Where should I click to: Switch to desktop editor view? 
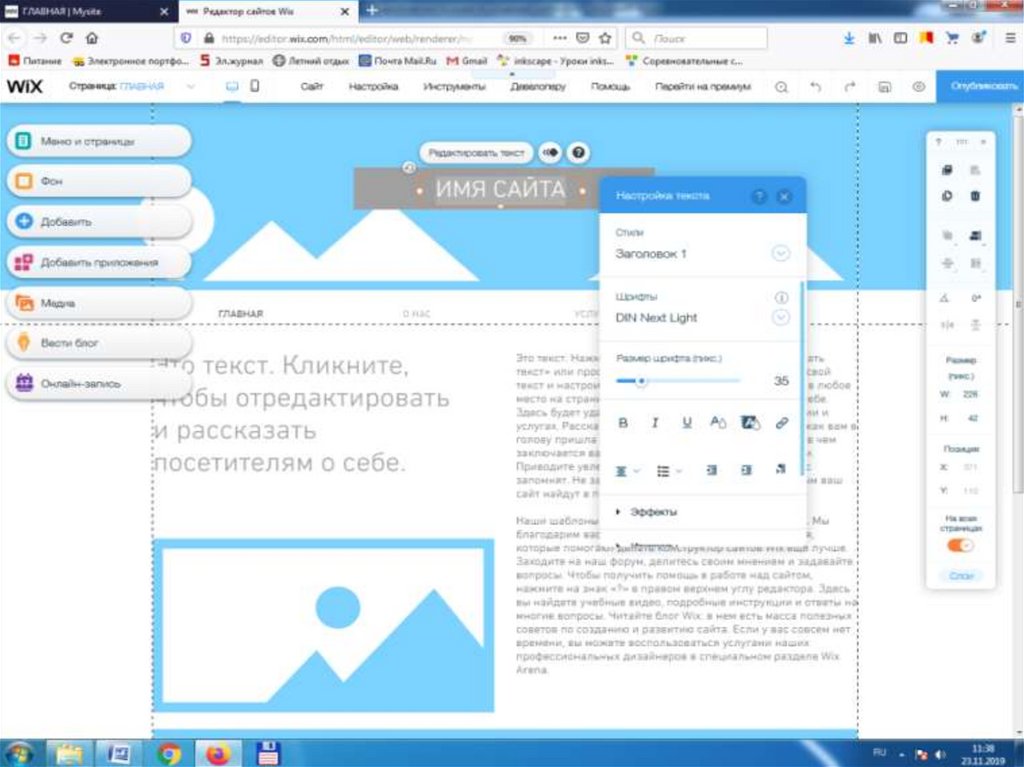(232, 86)
